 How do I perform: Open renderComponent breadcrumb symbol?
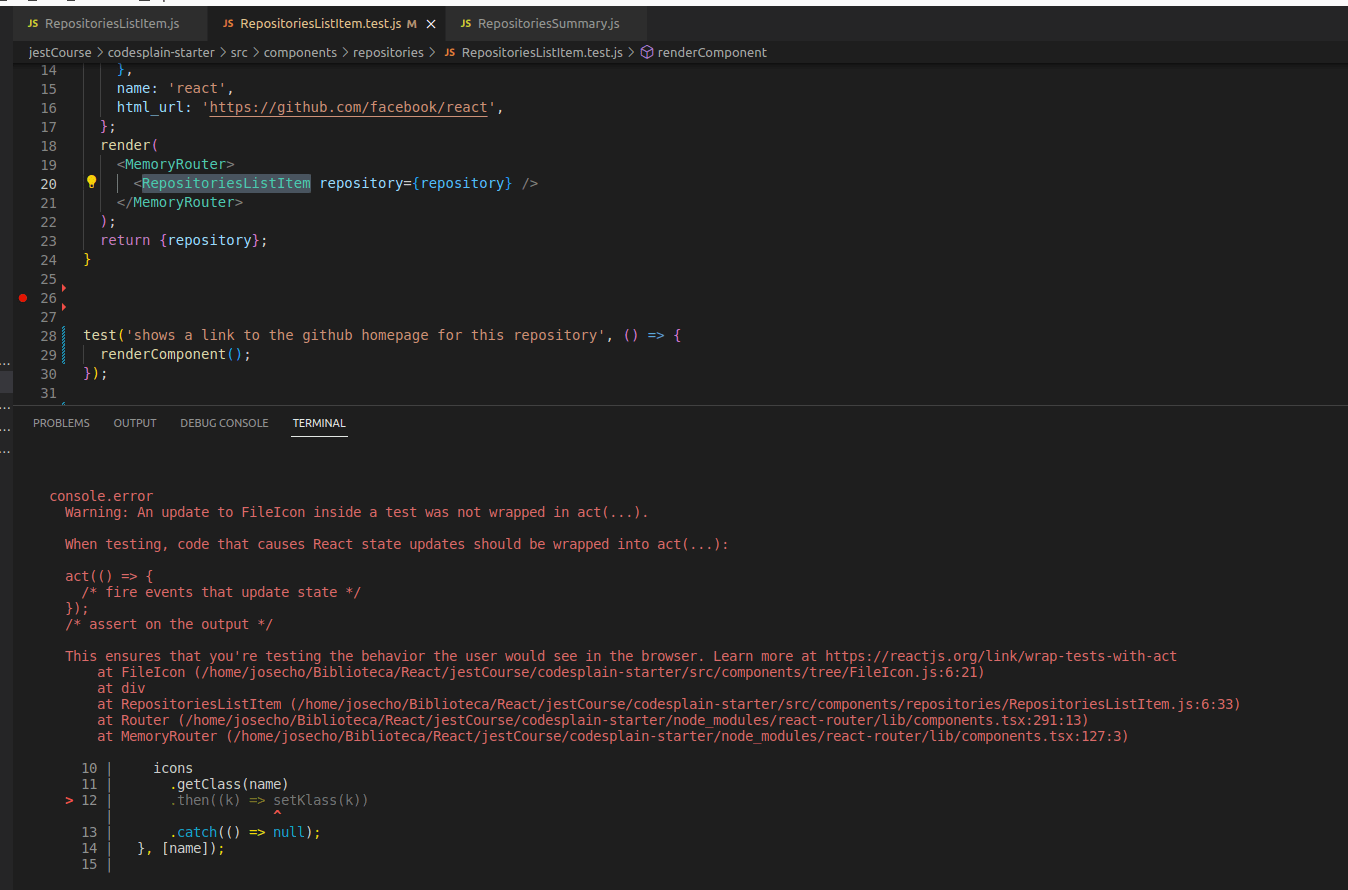coord(712,52)
